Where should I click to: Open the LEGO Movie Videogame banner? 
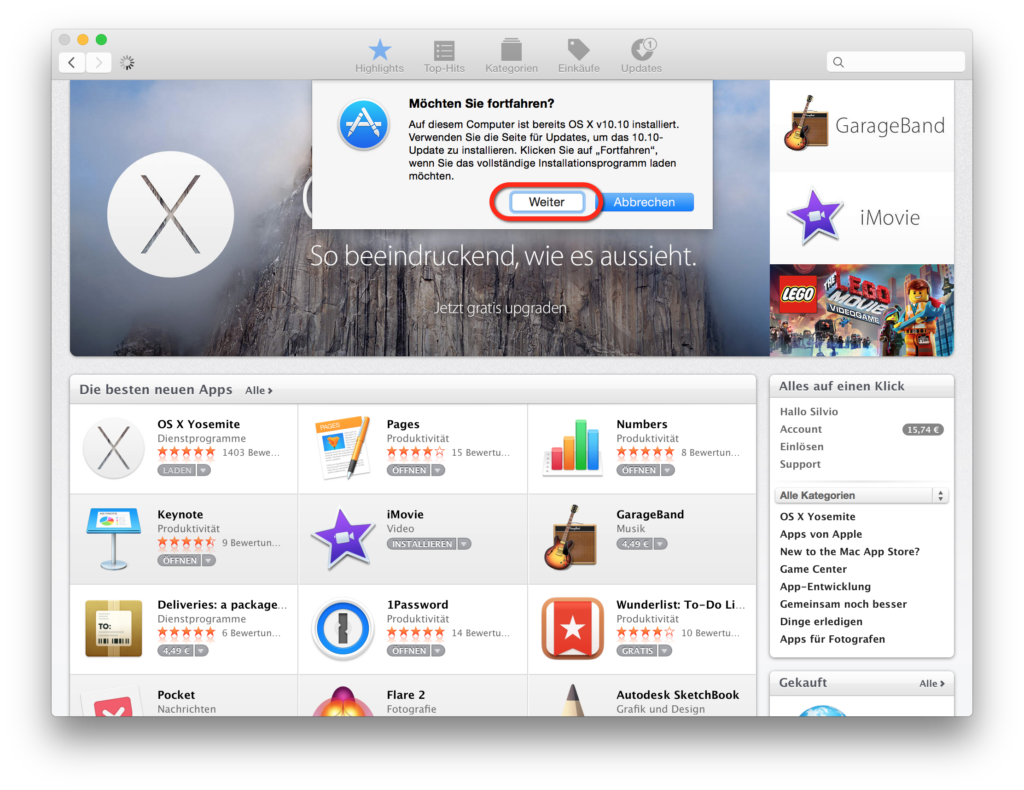tap(862, 310)
